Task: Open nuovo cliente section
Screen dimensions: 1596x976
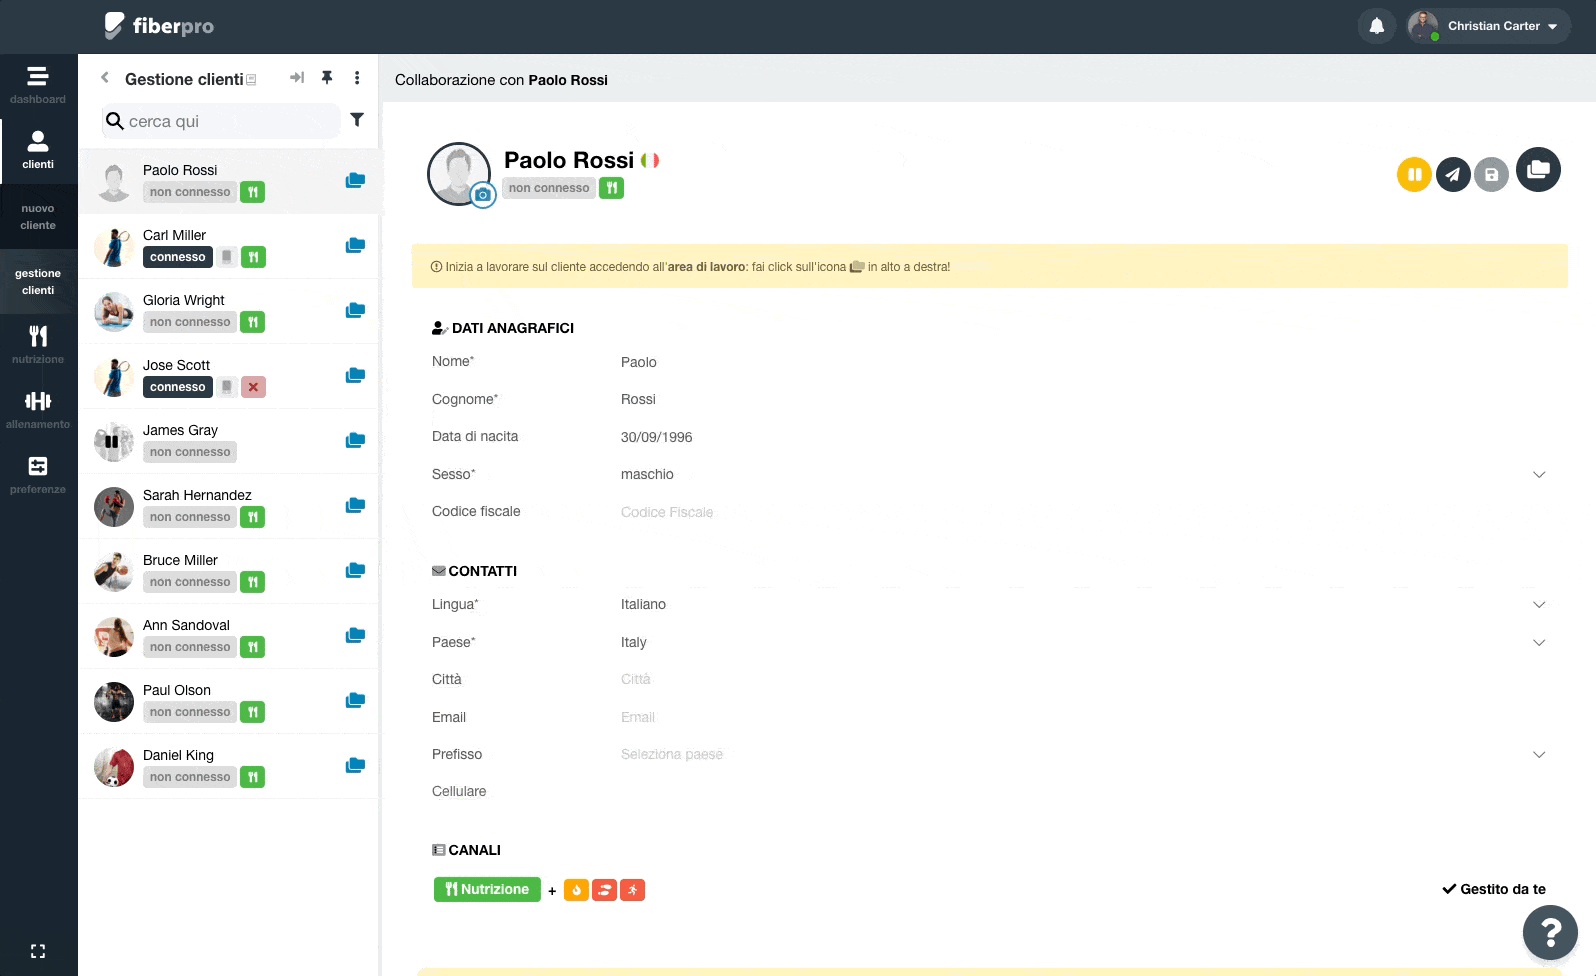Action: point(38,217)
